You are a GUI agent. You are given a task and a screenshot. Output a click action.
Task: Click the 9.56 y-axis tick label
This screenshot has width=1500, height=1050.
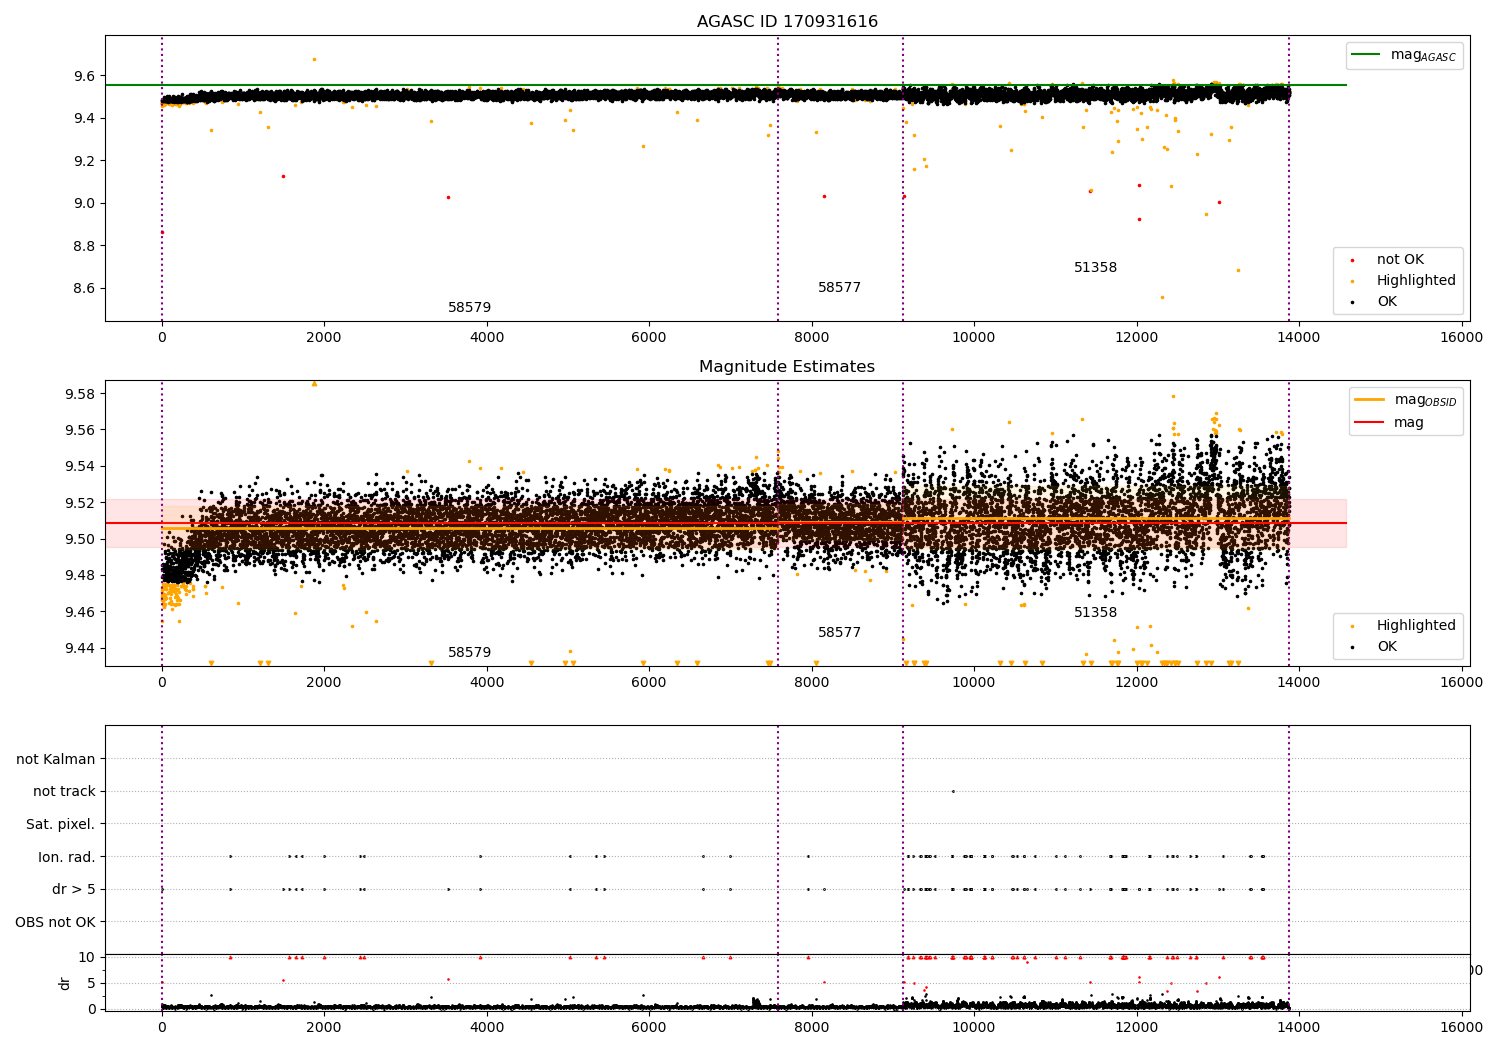[x=80, y=430]
